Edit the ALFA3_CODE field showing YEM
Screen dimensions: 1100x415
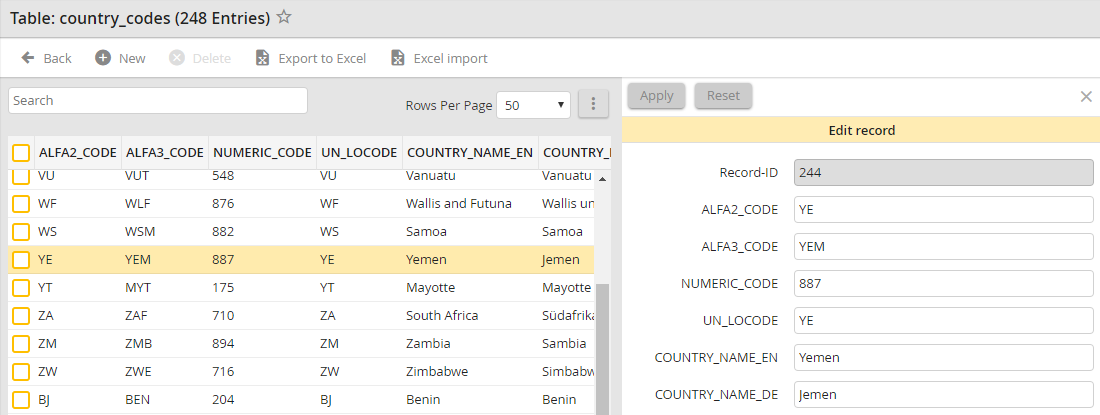coord(944,246)
